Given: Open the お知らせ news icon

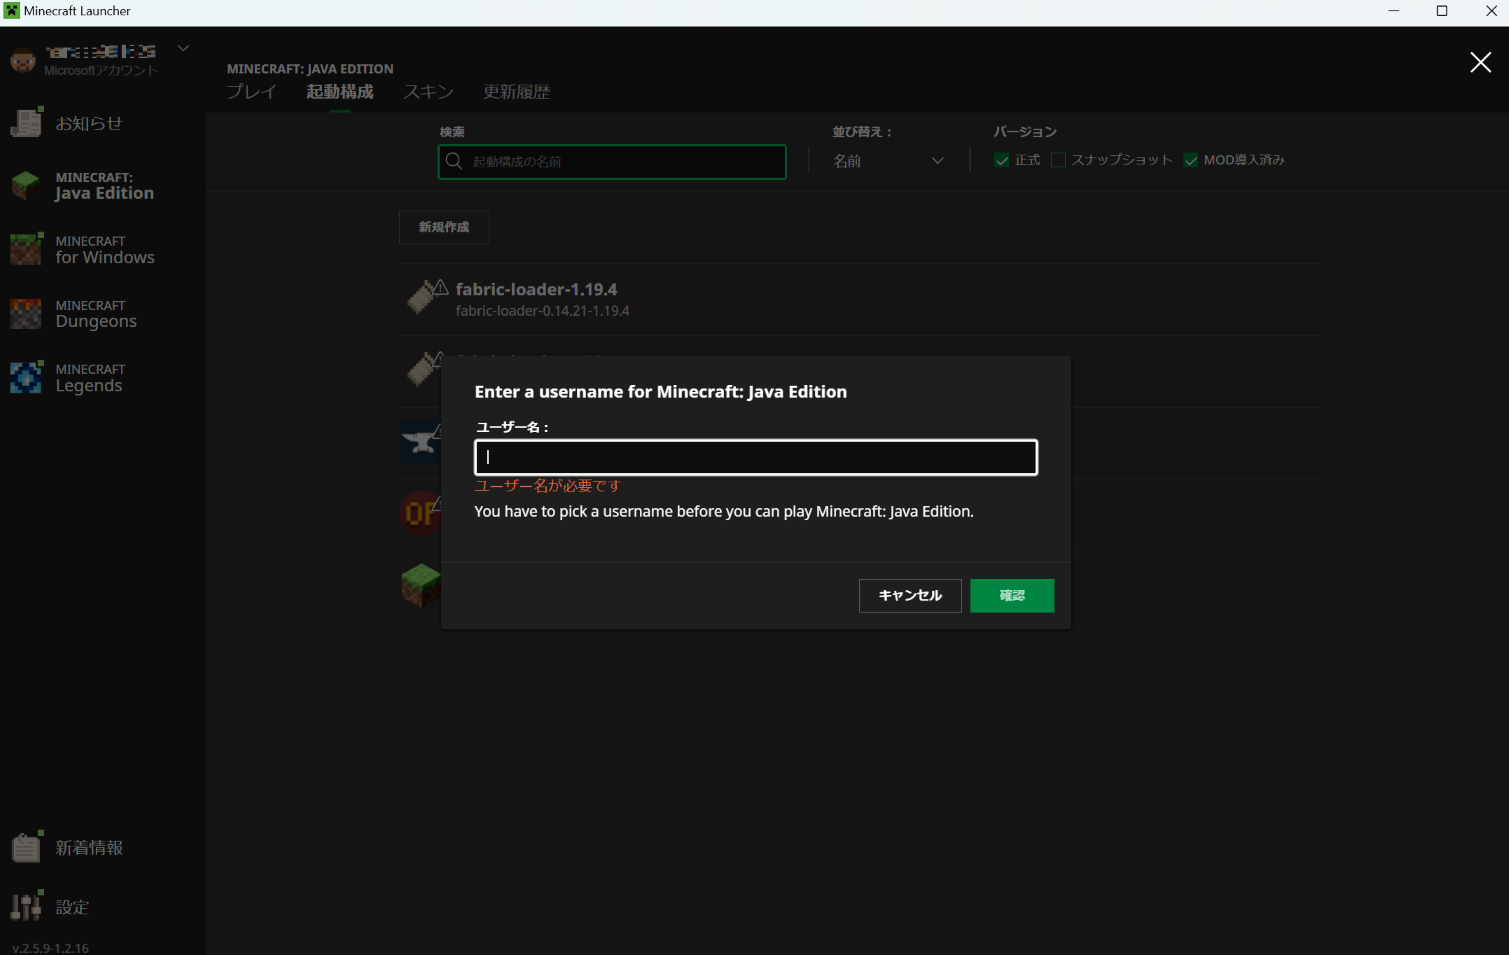Looking at the screenshot, I should point(27,122).
